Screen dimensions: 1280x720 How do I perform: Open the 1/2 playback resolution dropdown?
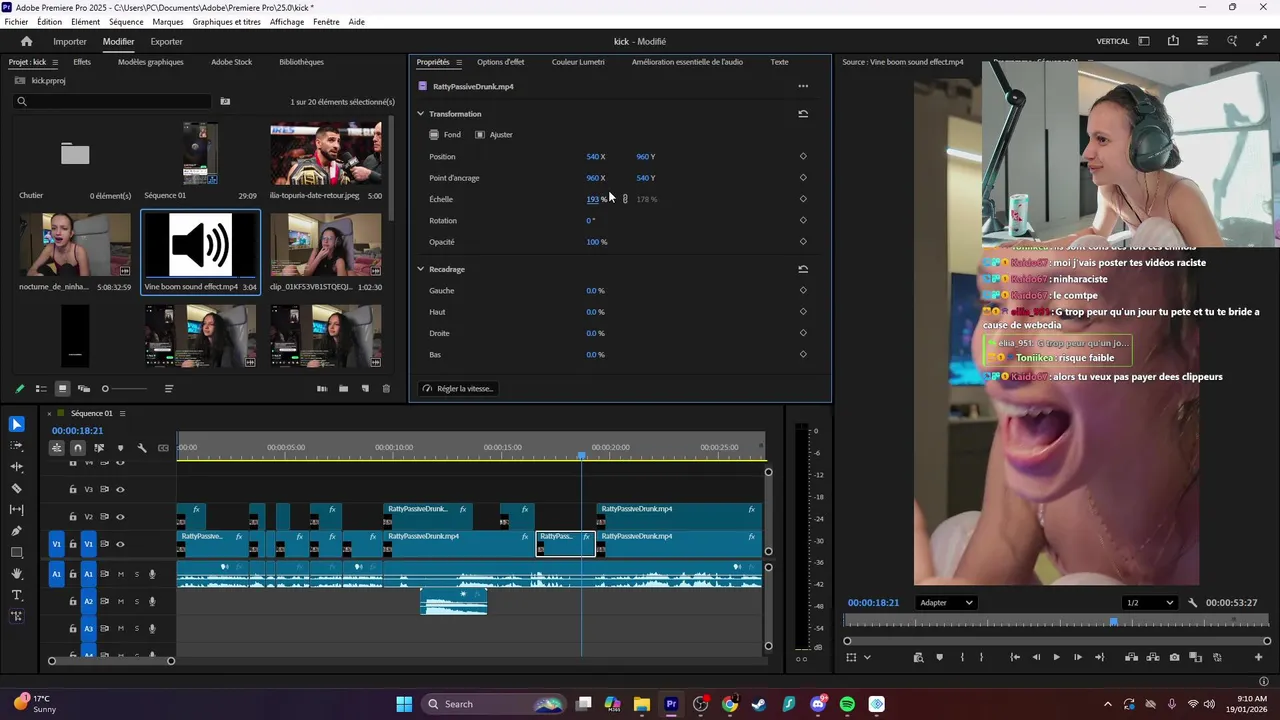click(1149, 603)
